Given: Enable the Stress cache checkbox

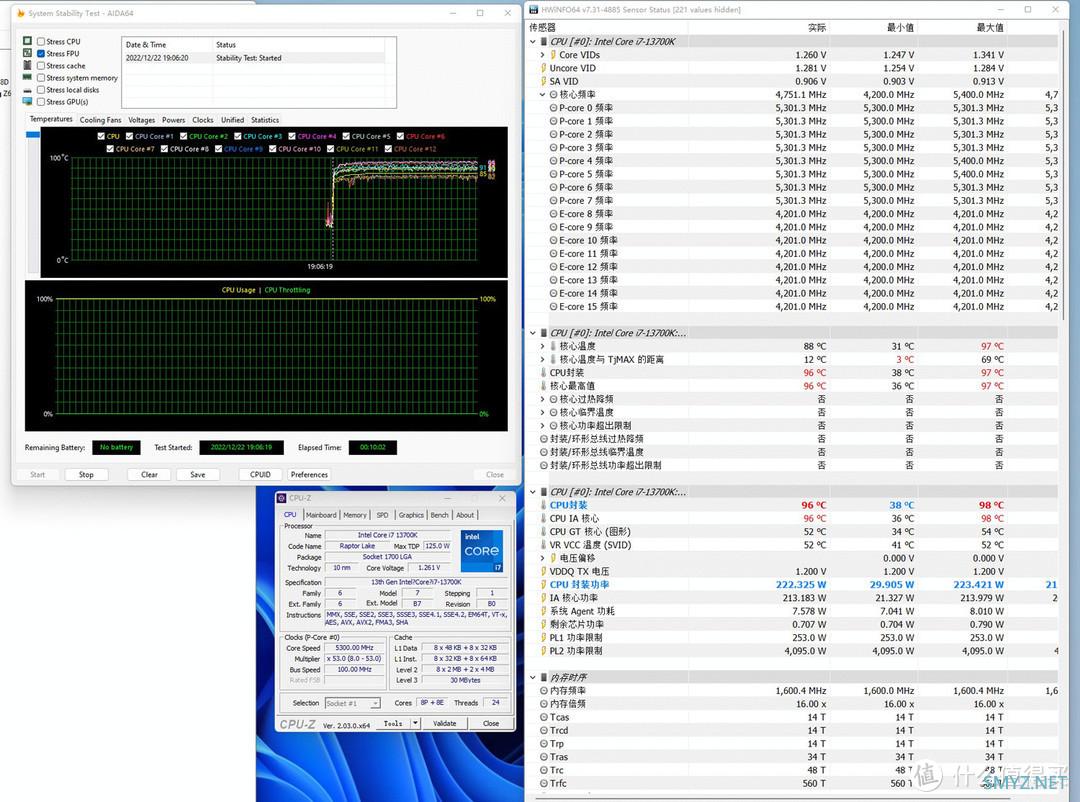Looking at the screenshot, I should [x=41, y=65].
